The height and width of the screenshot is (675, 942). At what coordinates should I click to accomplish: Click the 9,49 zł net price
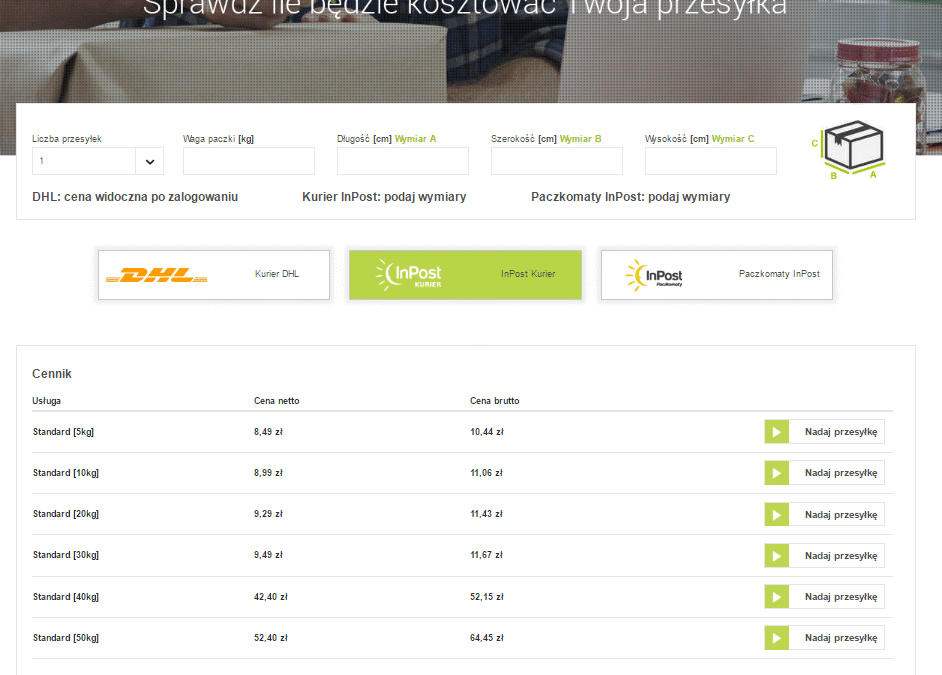pos(268,555)
